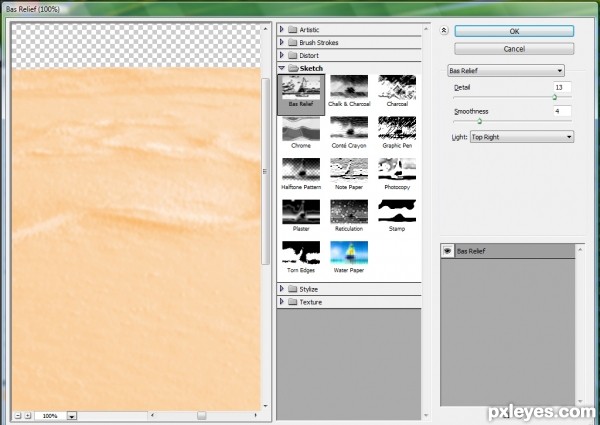600x425 pixels.
Task: Click the Cancel button
Action: coord(514,49)
